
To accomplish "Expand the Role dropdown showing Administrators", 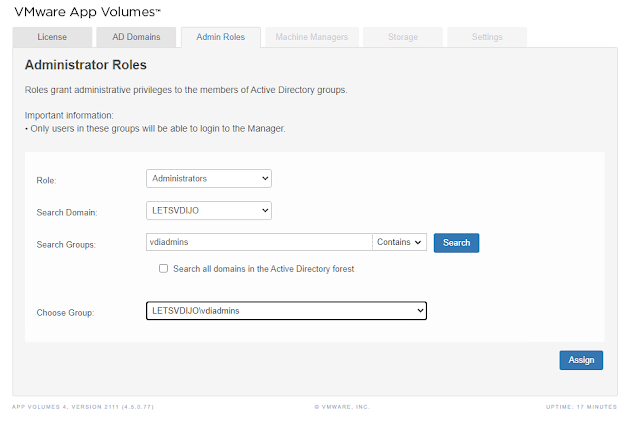I will tap(209, 179).
